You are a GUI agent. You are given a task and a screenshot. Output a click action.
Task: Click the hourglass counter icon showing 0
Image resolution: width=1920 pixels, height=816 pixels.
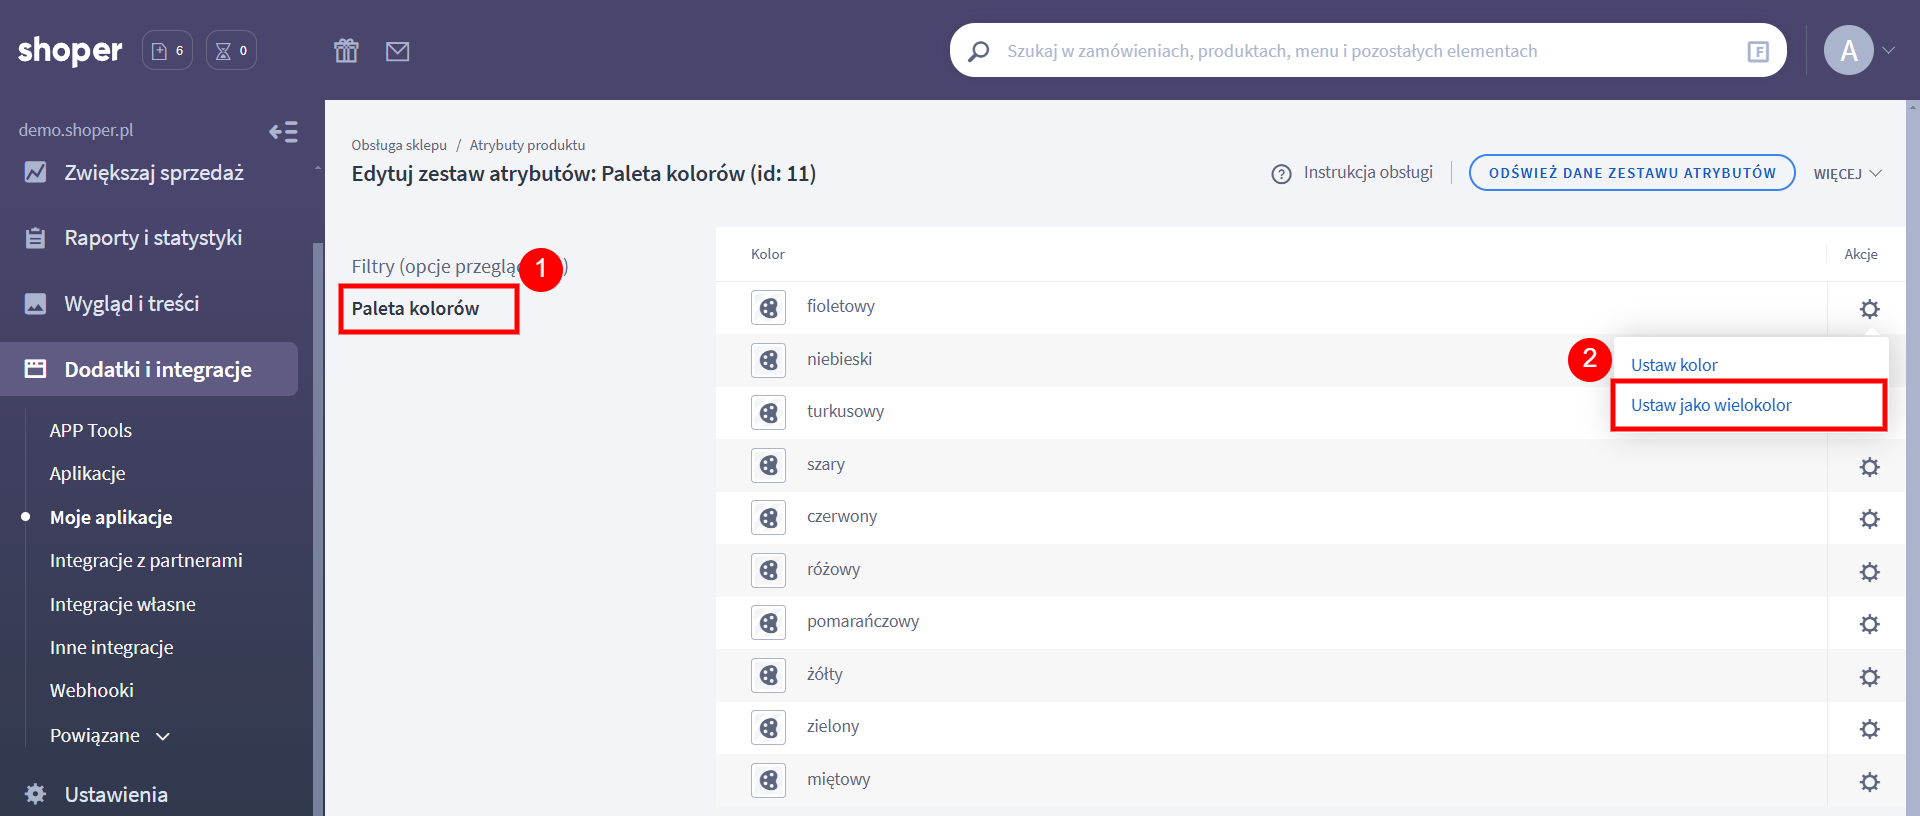(231, 51)
